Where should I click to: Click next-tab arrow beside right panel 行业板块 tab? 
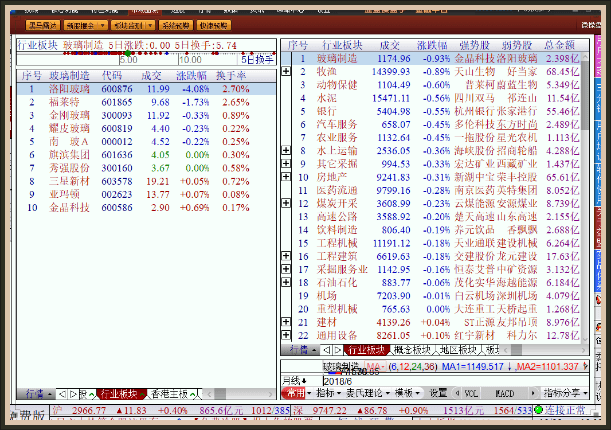point(337,350)
